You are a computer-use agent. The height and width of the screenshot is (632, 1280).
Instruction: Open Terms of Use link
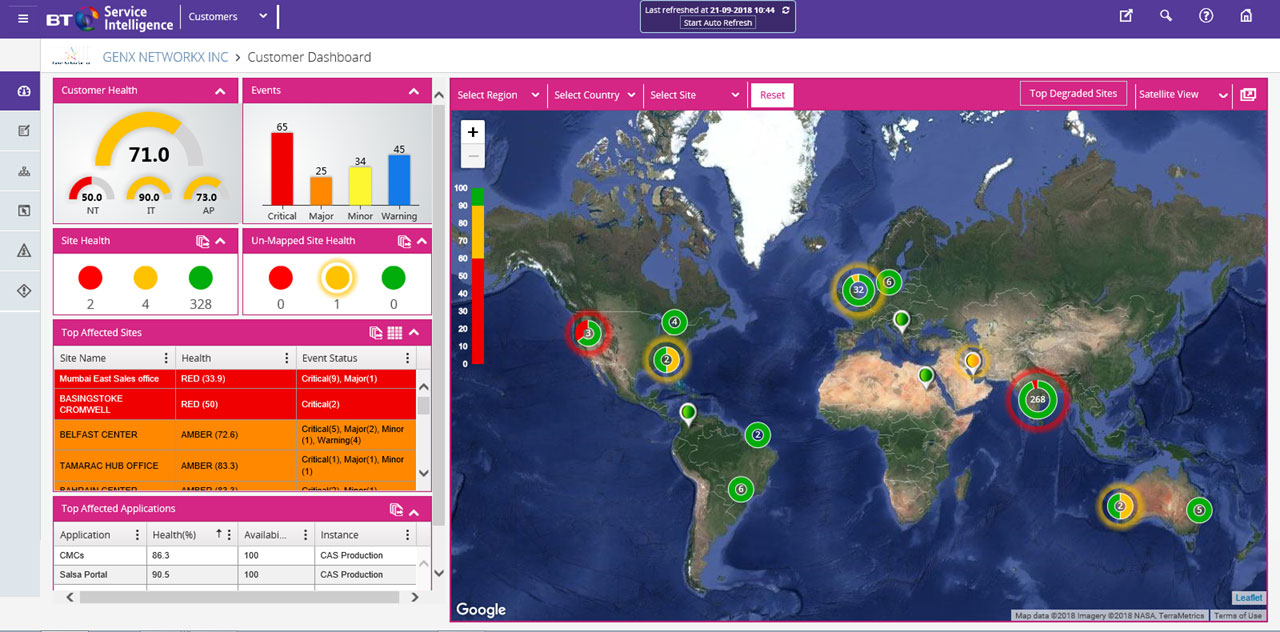pyautogui.click(x=1238, y=616)
